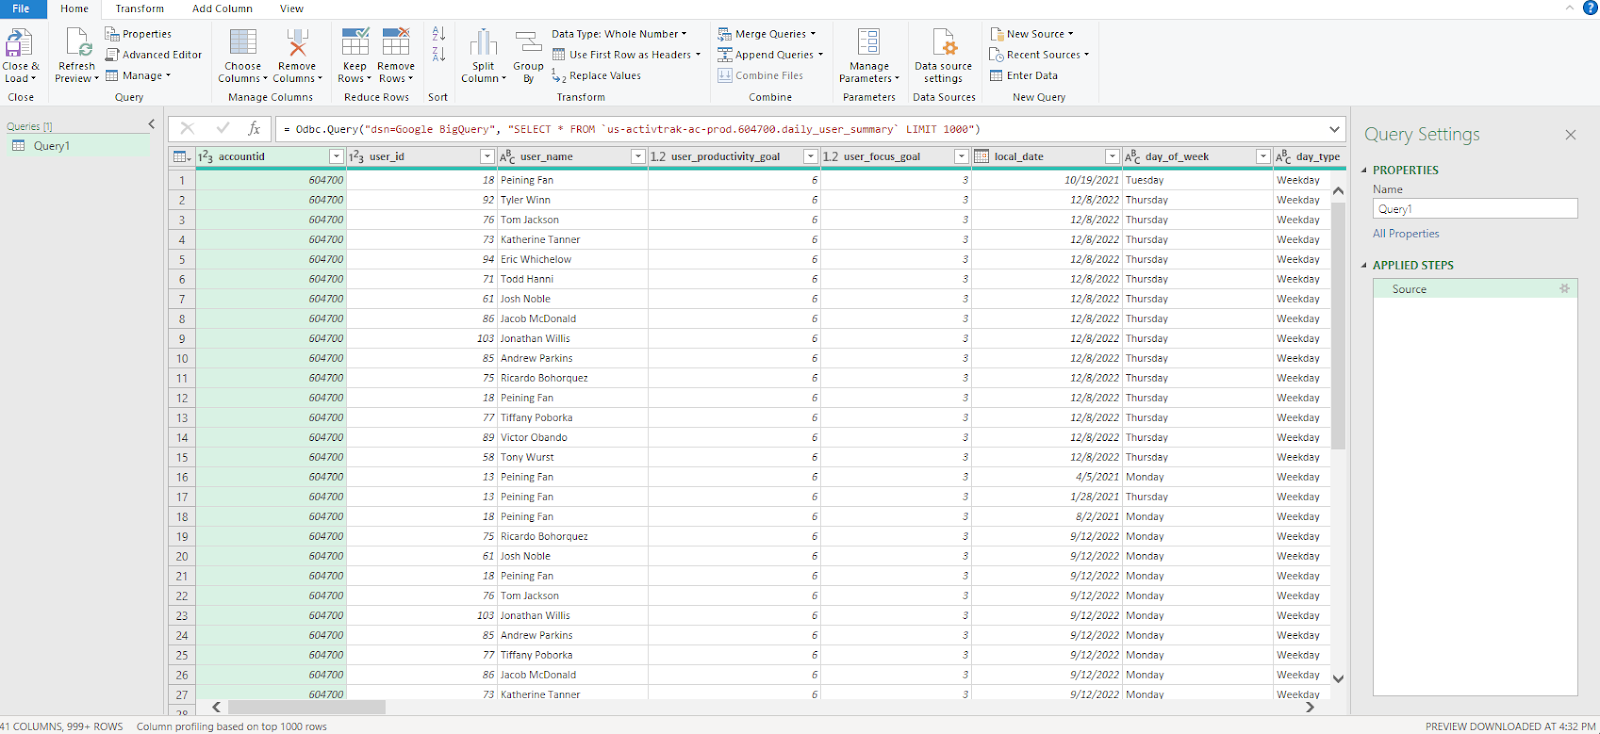Click the Keep Rows icon
The height and width of the screenshot is (734, 1600).
(x=355, y=42)
